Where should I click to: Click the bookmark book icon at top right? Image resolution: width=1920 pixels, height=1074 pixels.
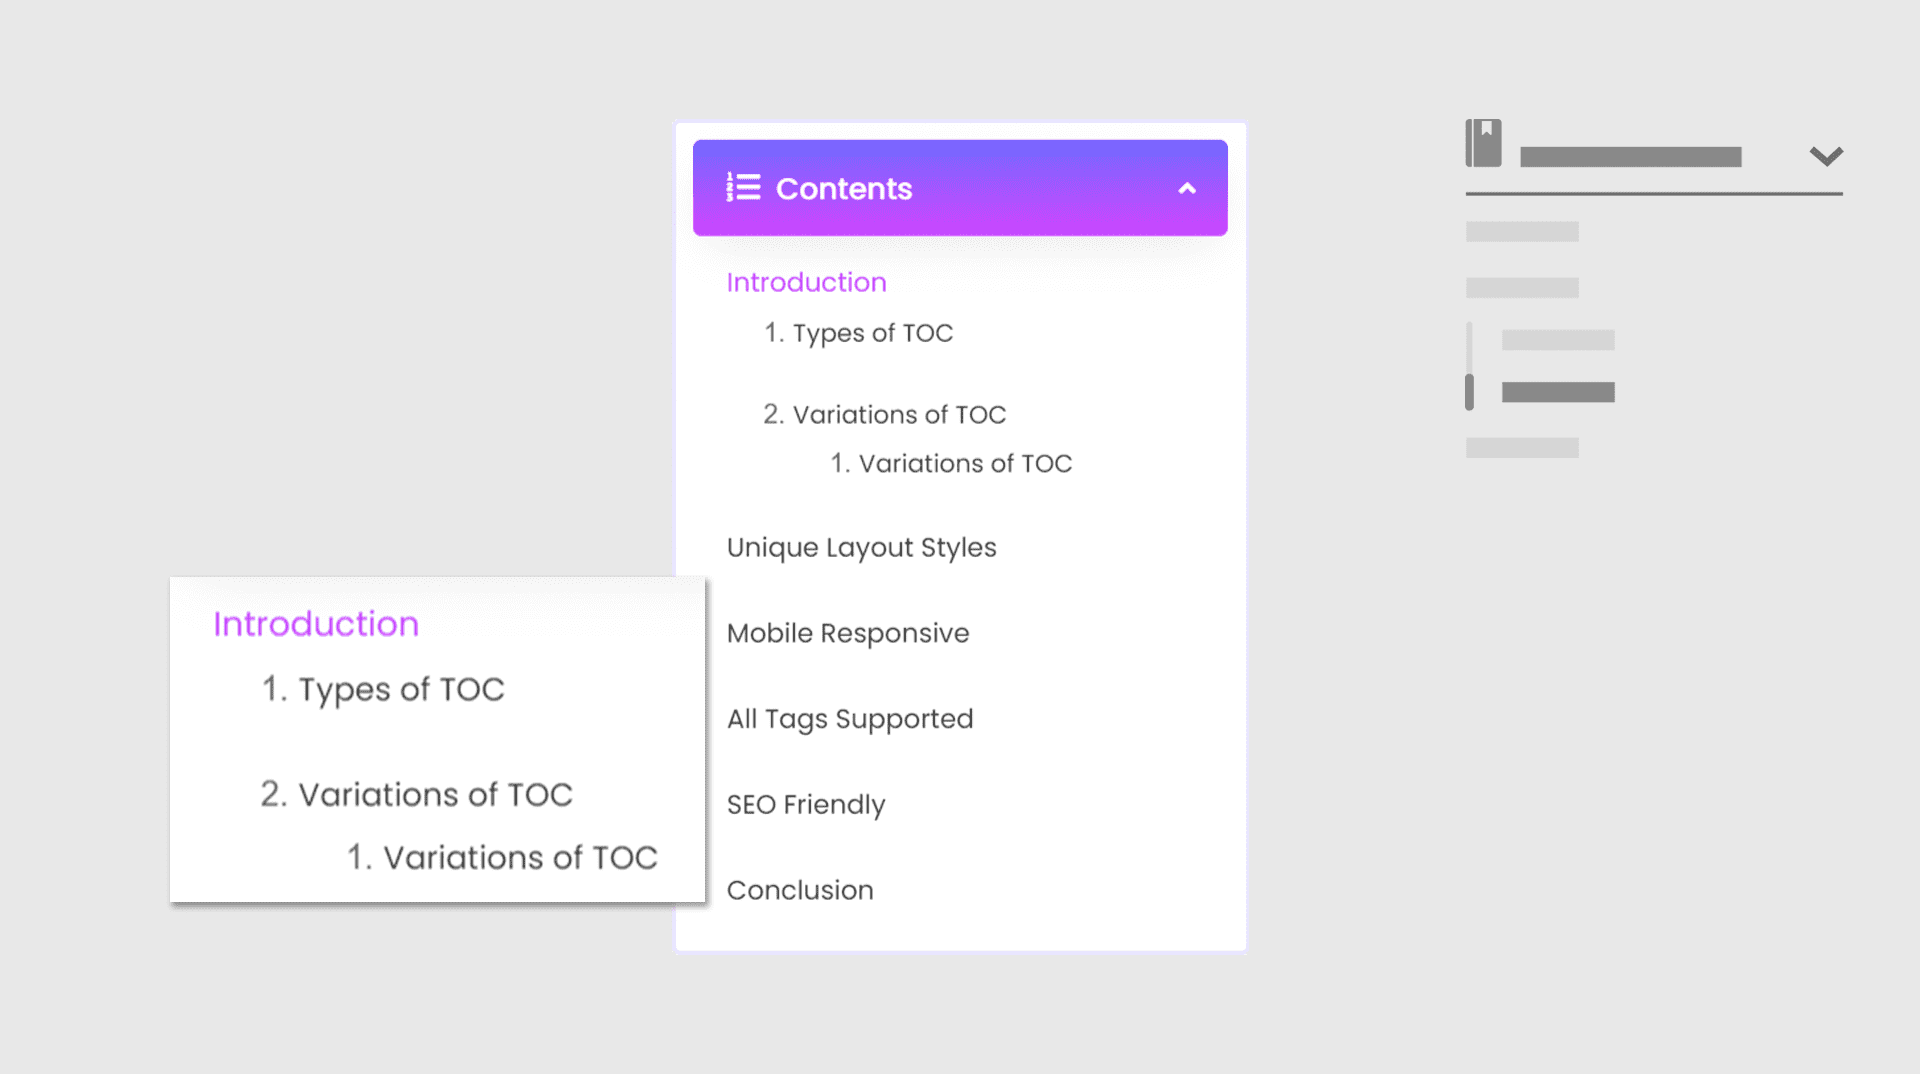click(x=1484, y=143)
